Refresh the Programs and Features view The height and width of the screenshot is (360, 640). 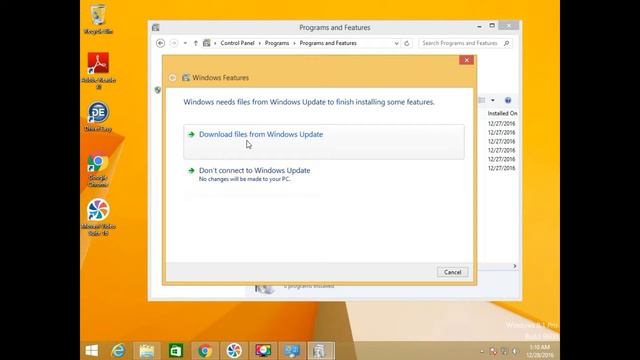pos(407,43)
